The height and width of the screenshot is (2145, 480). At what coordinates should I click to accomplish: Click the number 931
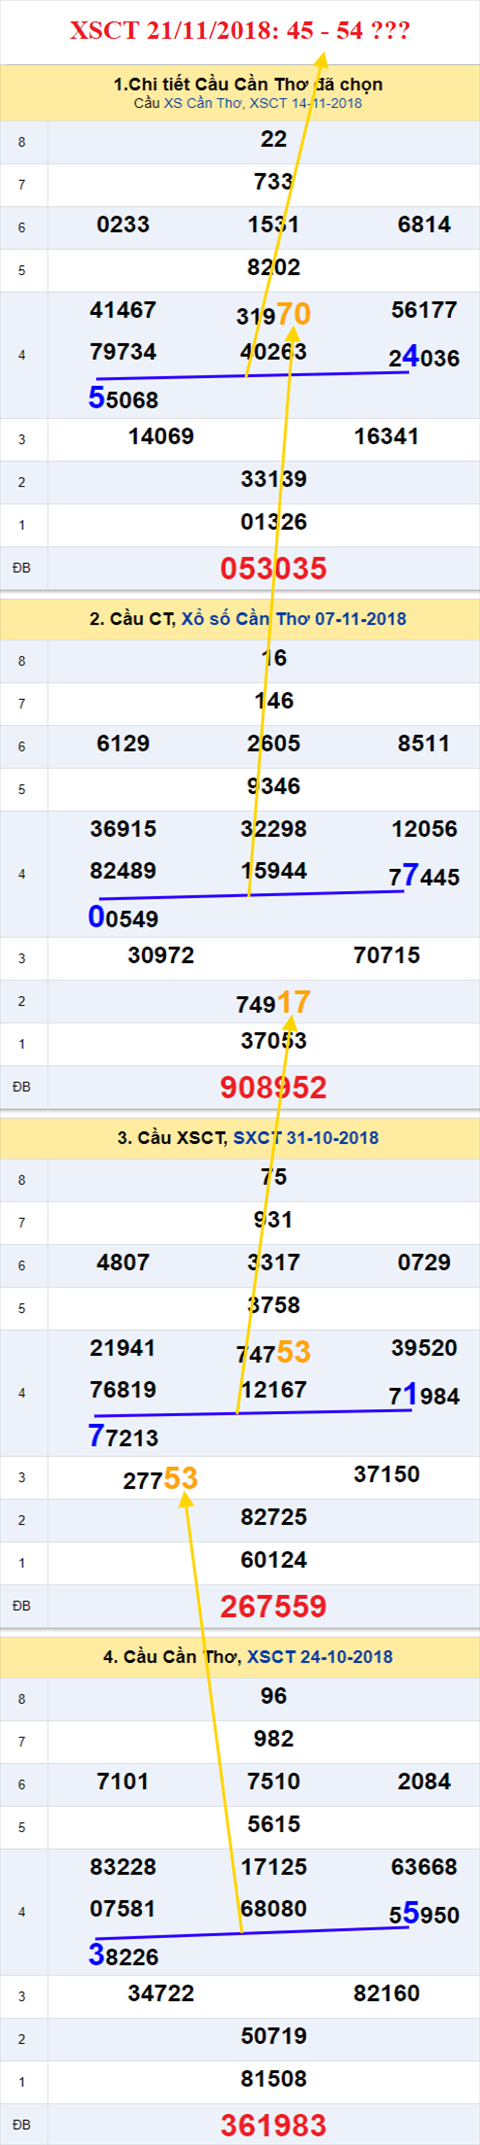274,1220
